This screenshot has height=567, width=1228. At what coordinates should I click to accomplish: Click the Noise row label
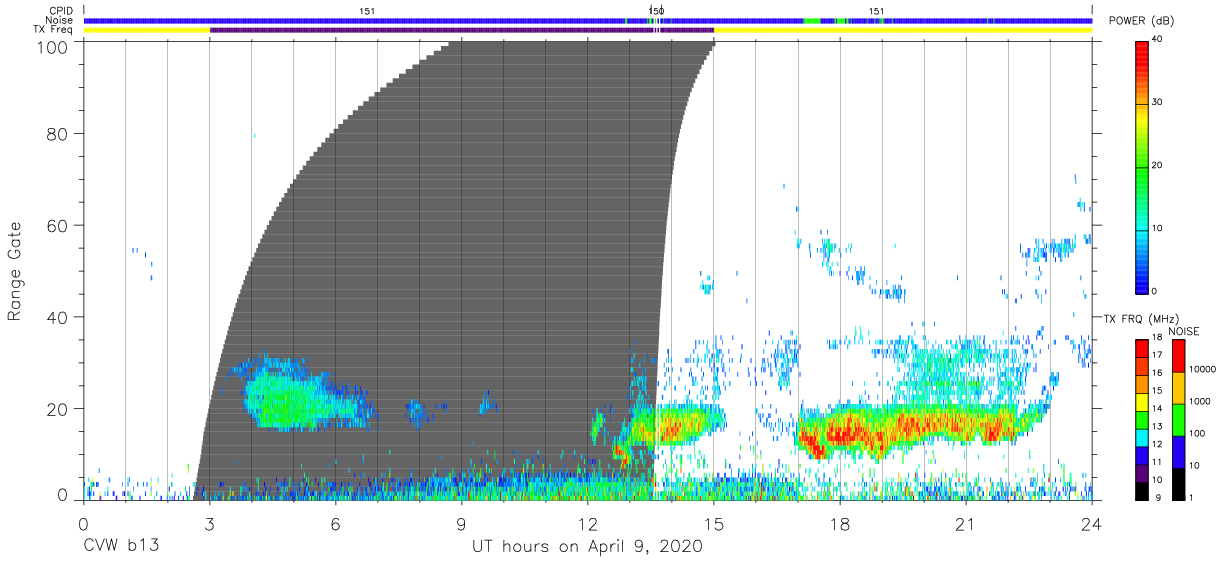(60, 20)
